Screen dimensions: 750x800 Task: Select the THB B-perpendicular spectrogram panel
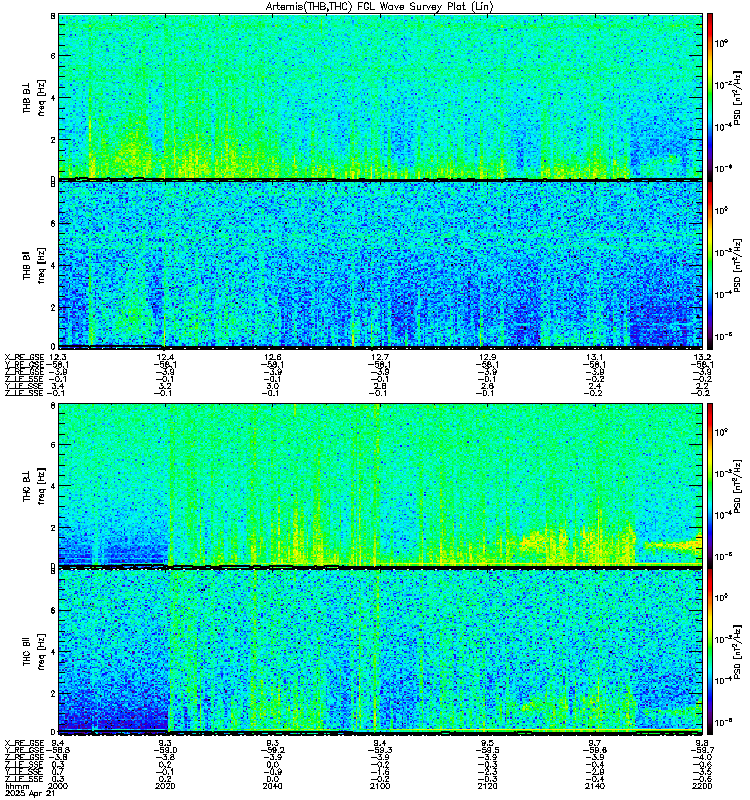coord(380,96)
